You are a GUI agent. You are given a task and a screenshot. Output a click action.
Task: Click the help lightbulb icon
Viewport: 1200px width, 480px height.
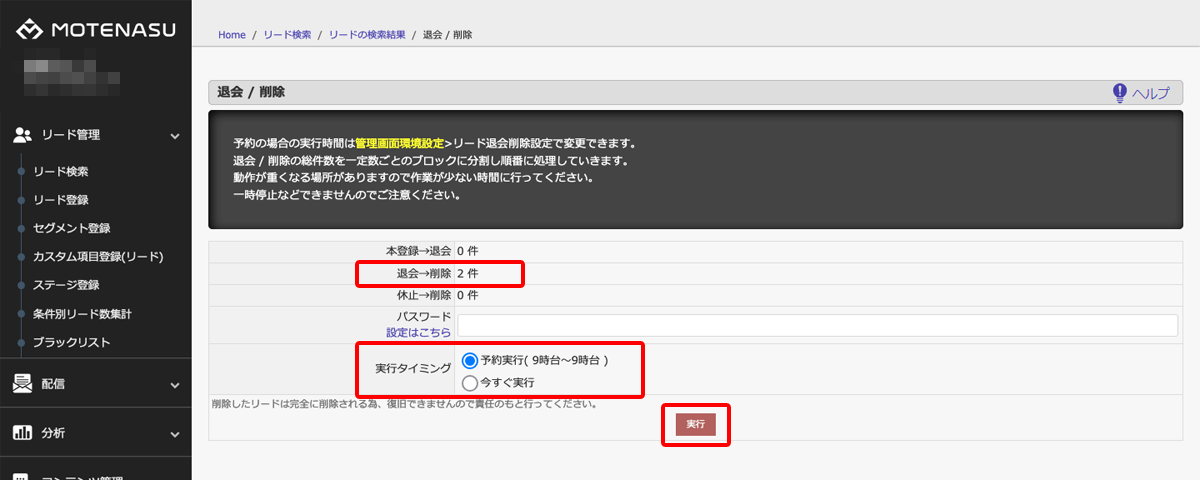pos(1120,93)
